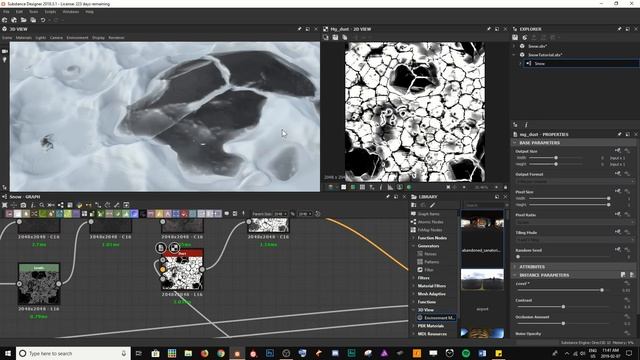The image size is (640, 360).
Task: Select the Dust node thumbnail in graph
Action: [x=182, y=270]
